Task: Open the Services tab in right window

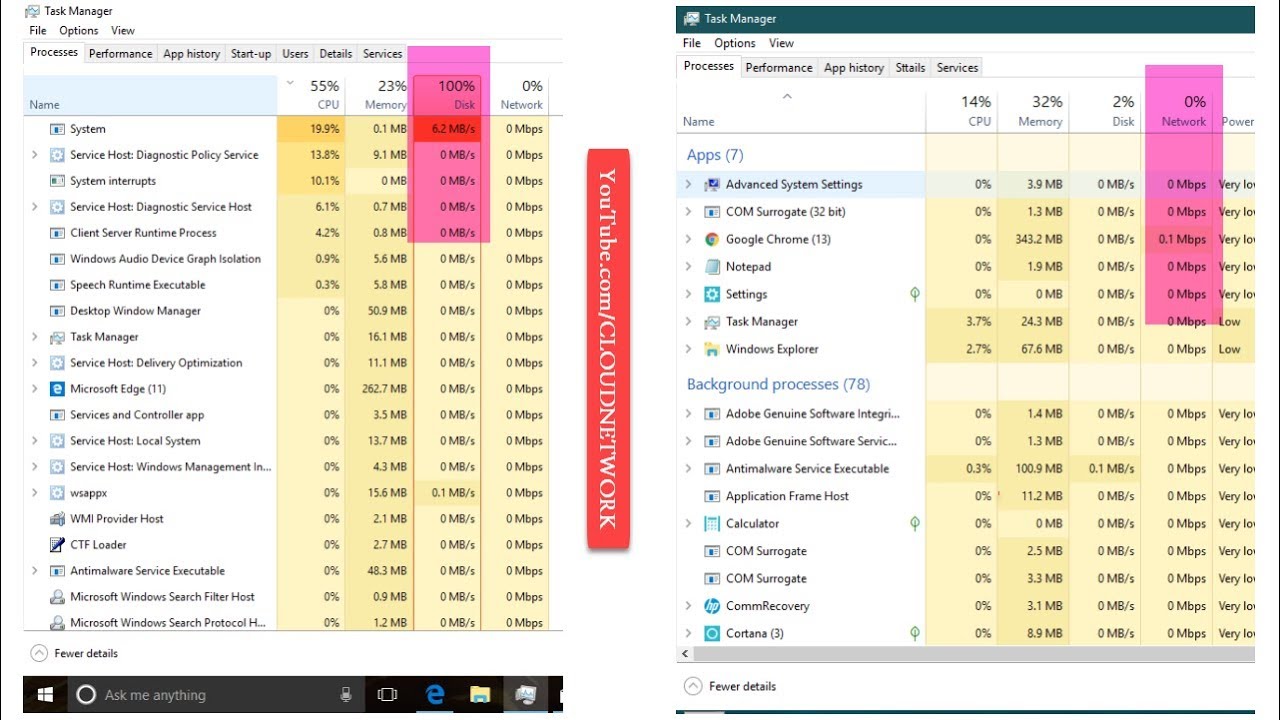Action: tap(957, 68)
